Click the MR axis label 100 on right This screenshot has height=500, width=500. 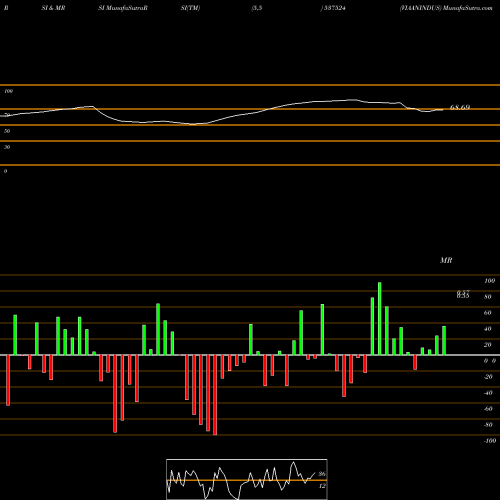point(489,281)
